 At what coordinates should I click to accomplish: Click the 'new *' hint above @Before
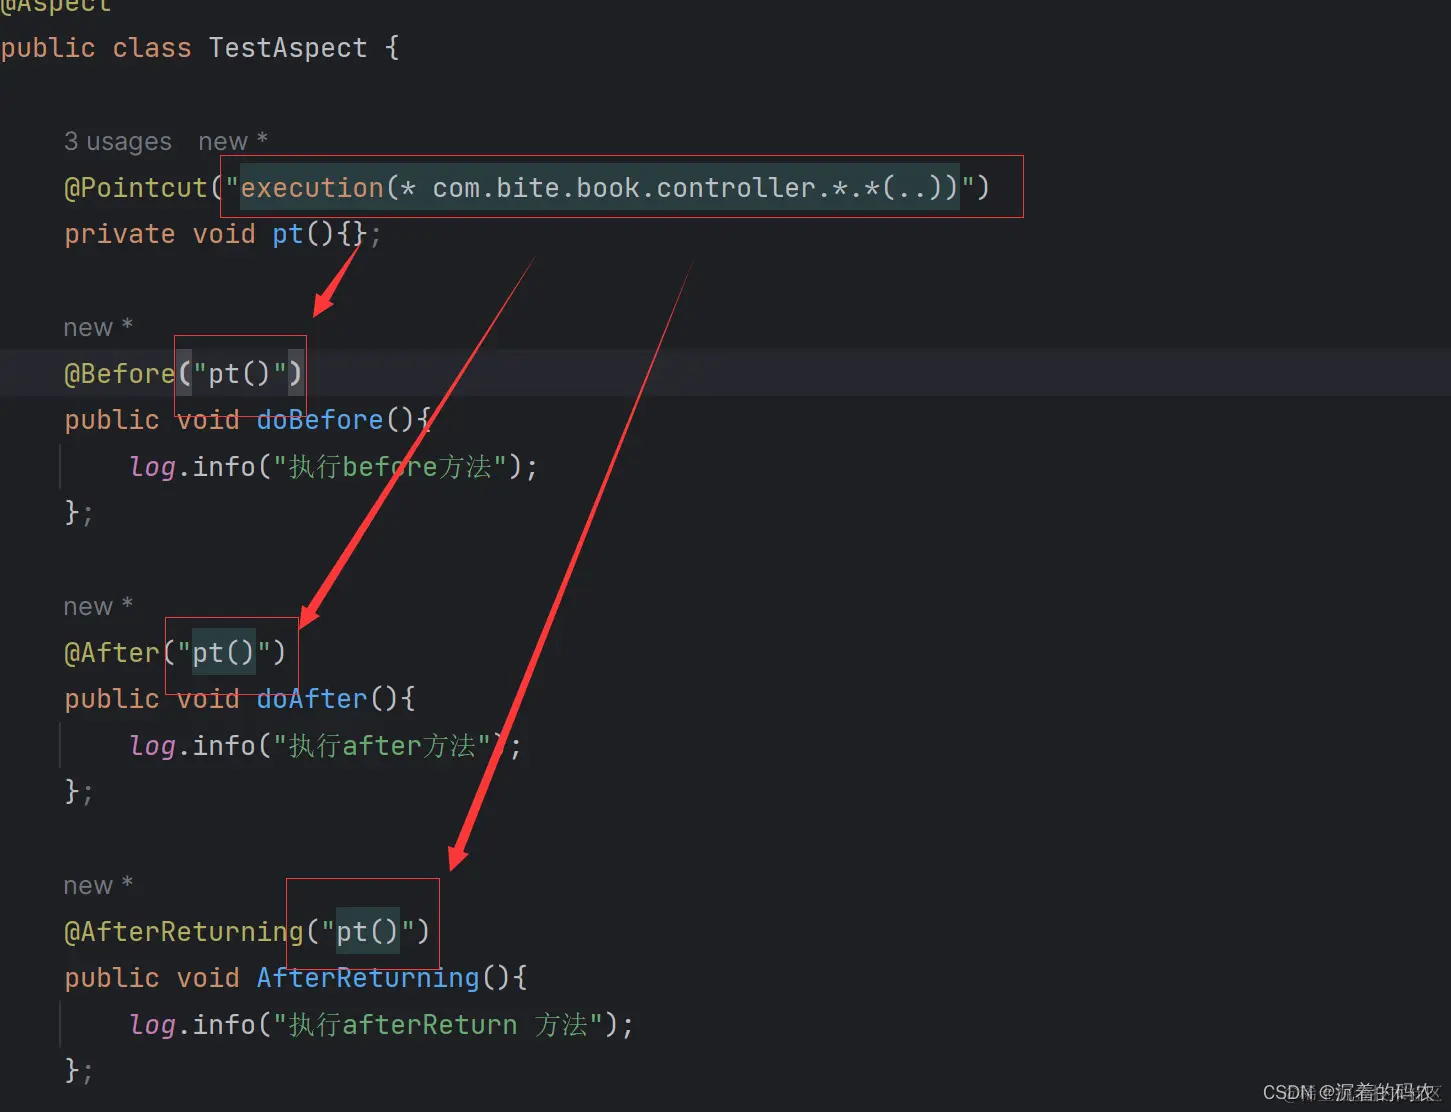click(x=98, y=328)
